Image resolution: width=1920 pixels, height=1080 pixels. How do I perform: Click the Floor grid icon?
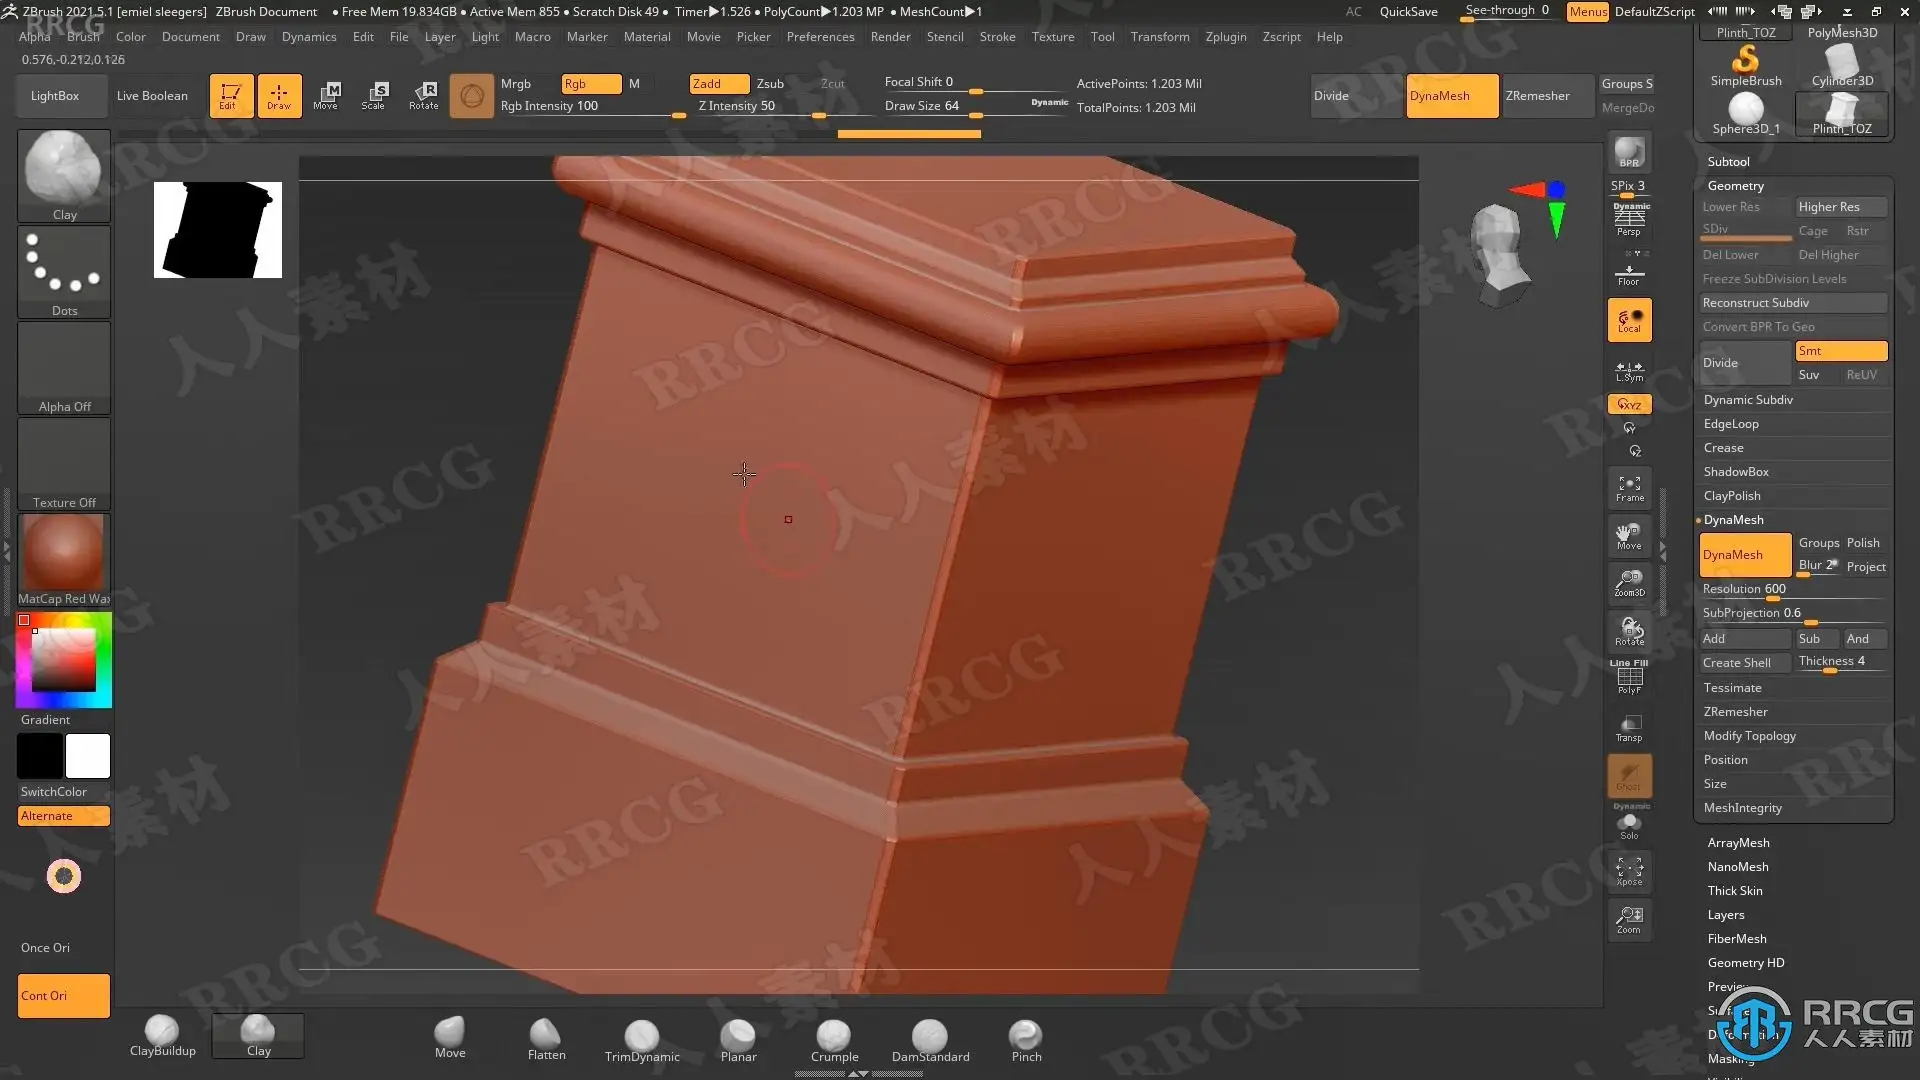(1629, 274)
